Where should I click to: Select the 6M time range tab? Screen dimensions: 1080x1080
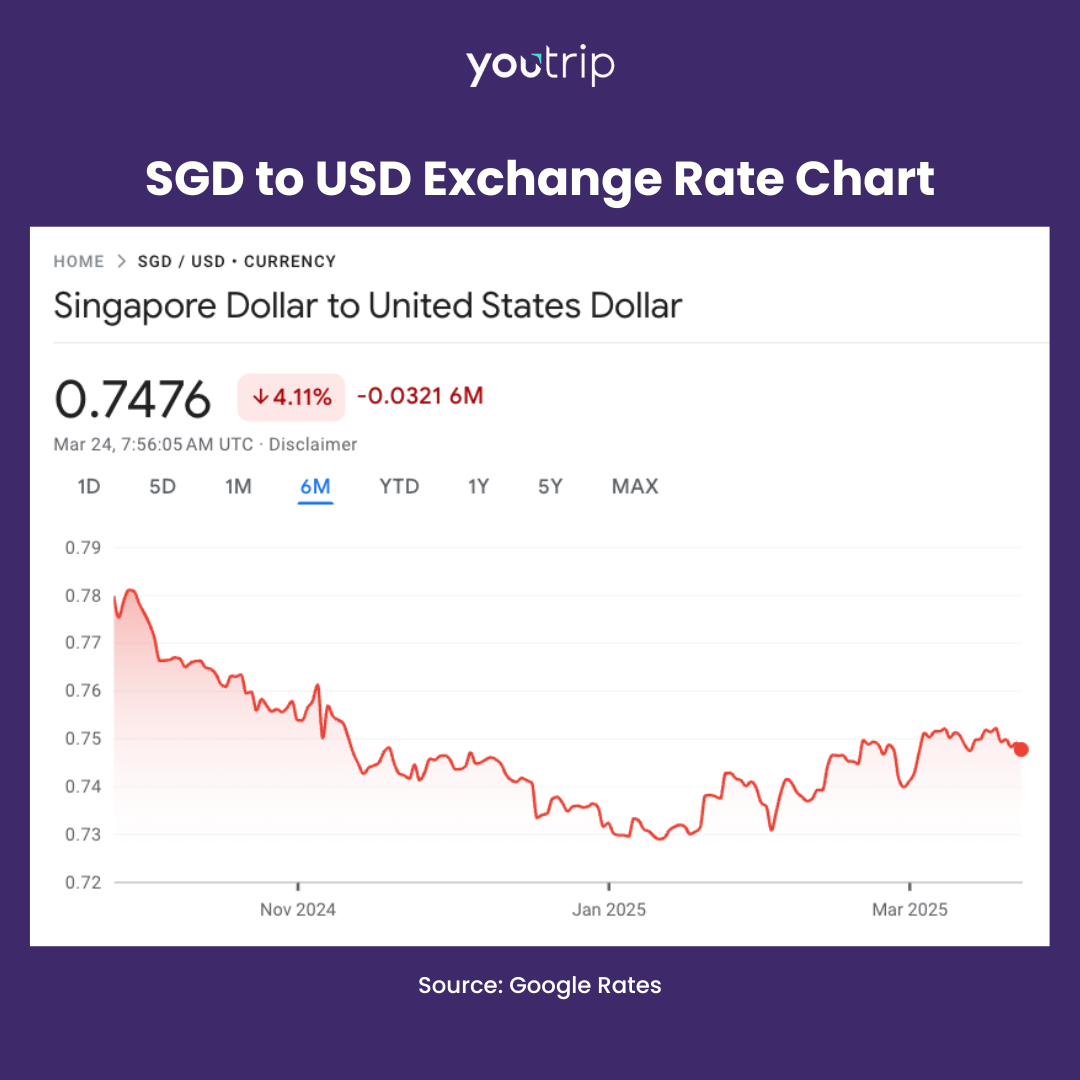point(315,487)
